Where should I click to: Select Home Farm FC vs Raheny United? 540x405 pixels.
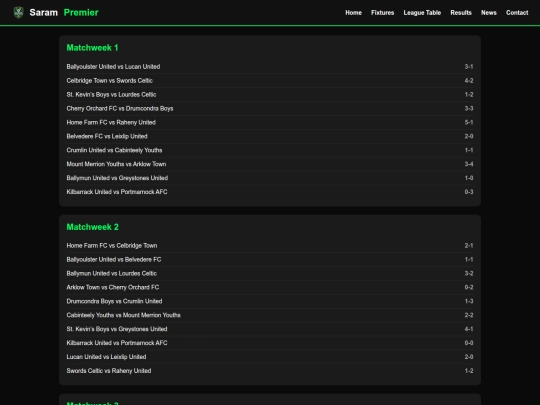pos(270,122)
